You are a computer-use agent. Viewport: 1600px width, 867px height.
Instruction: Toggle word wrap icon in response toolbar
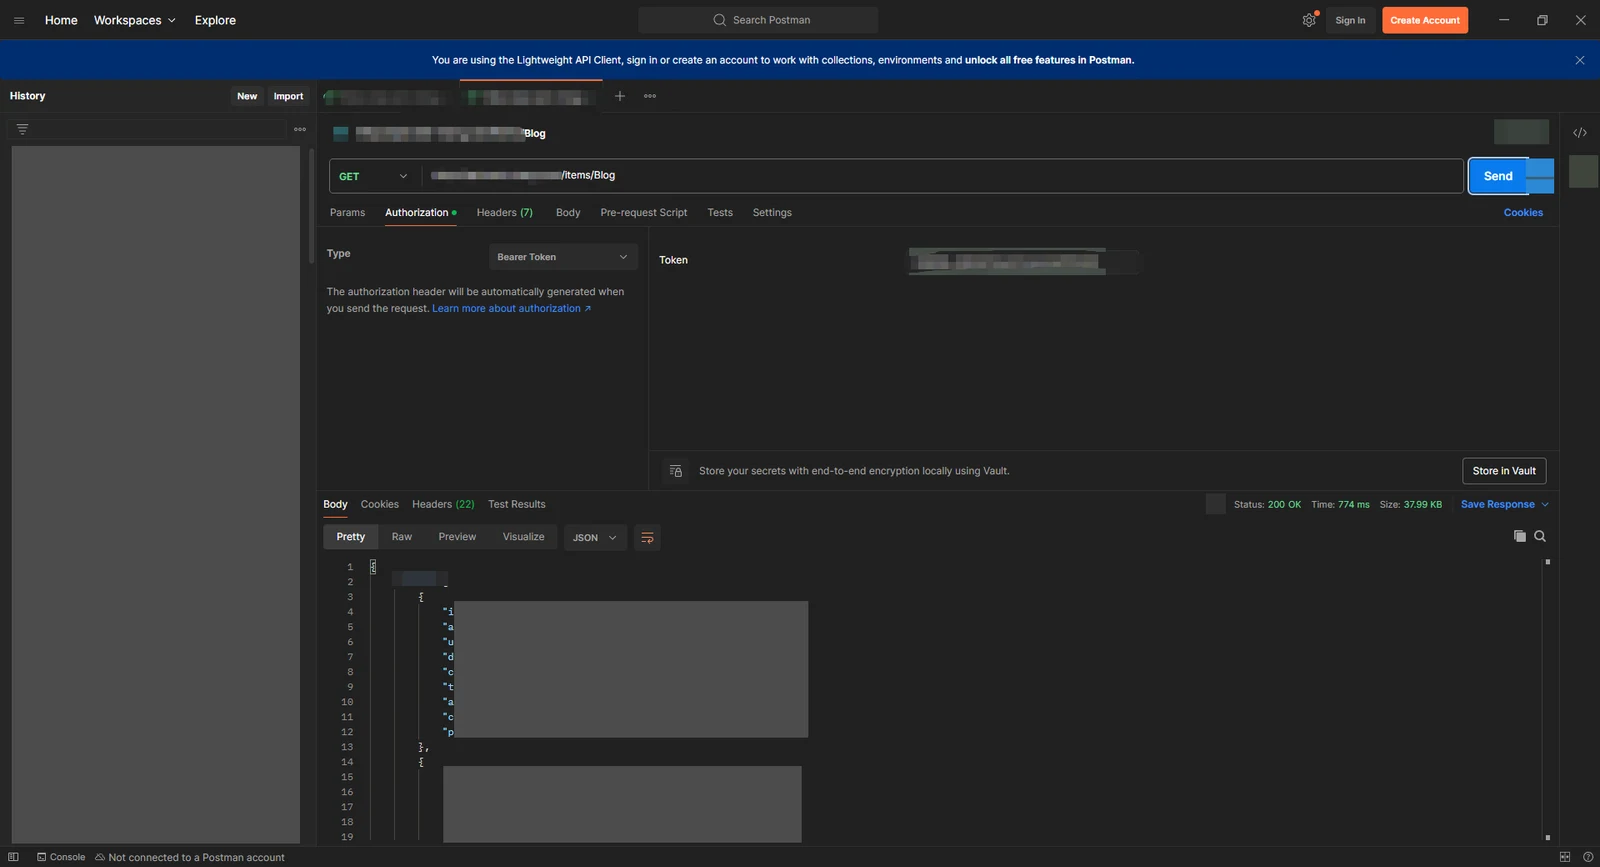(647, 537)
